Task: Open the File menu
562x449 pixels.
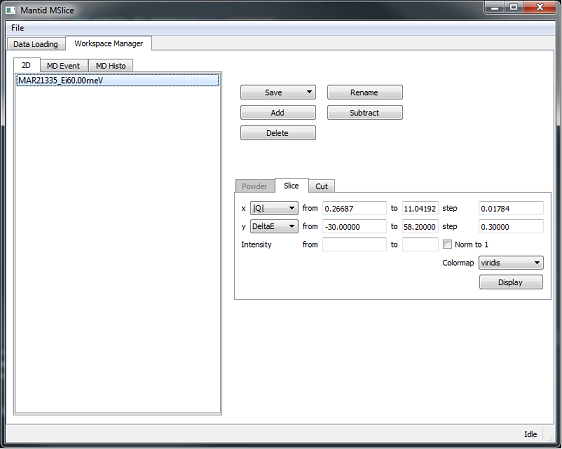Action: pos(18,28)
